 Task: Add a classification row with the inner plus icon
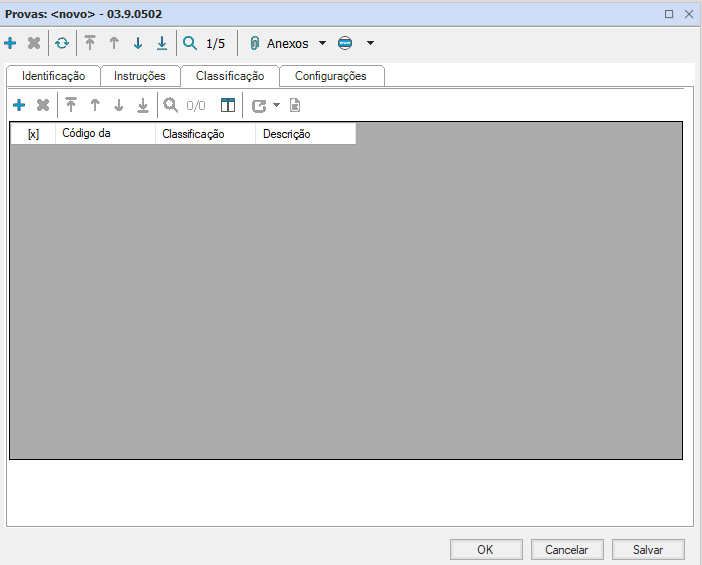point(19,105)
